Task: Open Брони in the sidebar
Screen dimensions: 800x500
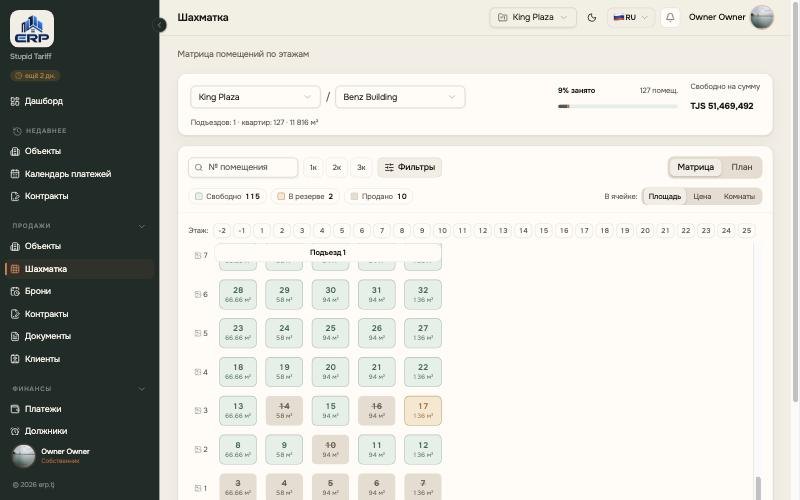Action: (x=37, y=291)
